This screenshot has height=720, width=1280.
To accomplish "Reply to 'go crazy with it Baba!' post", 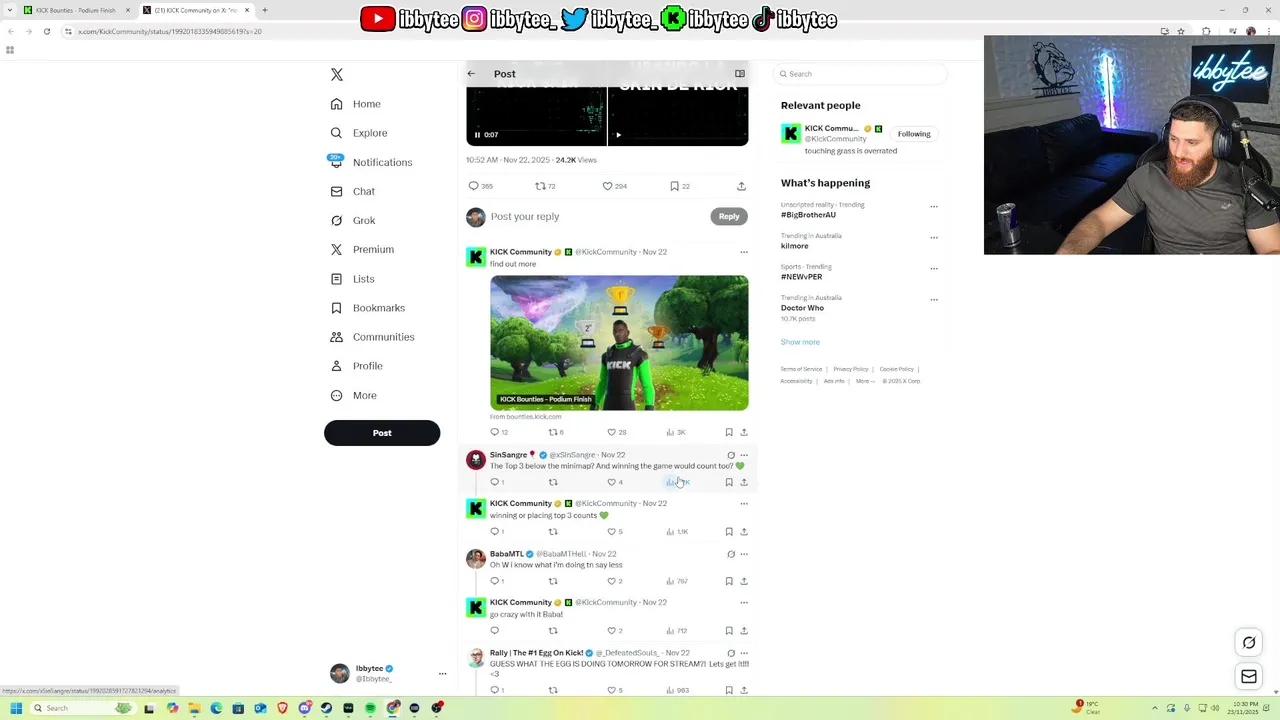I will pyautogui.click(x=495, y=631).
